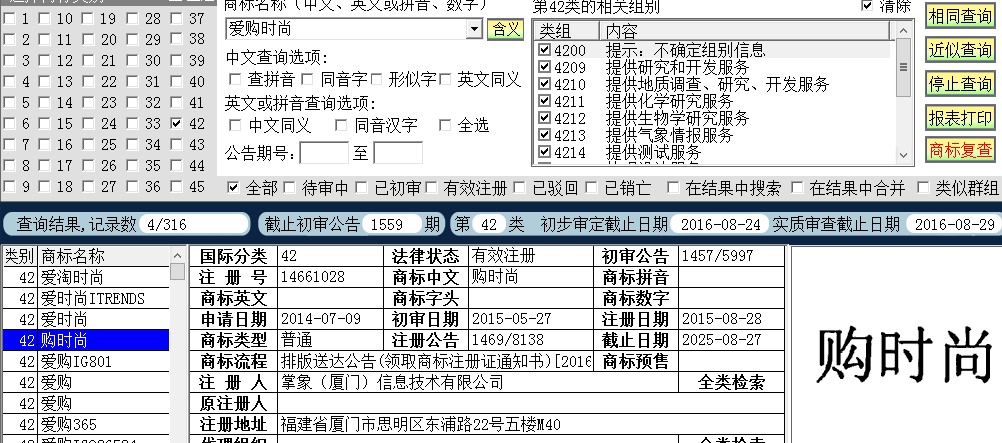The width and height of the screenshot is (1002, 443).
Task: Click the 公告期号 end field after 至
Action: (398, 153)
